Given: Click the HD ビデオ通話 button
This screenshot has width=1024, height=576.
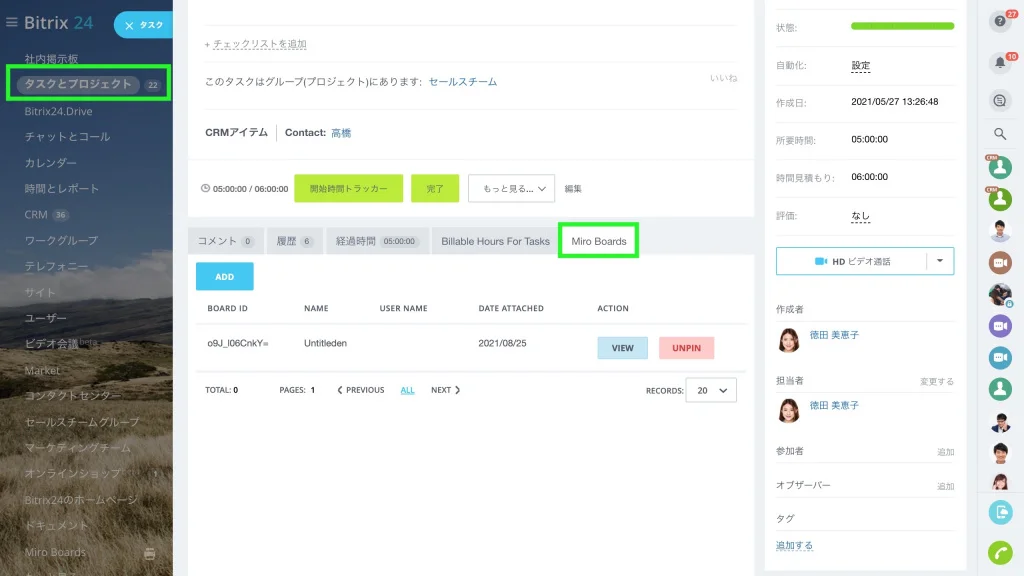Looking at the screenshot, I should coord(852,261).
